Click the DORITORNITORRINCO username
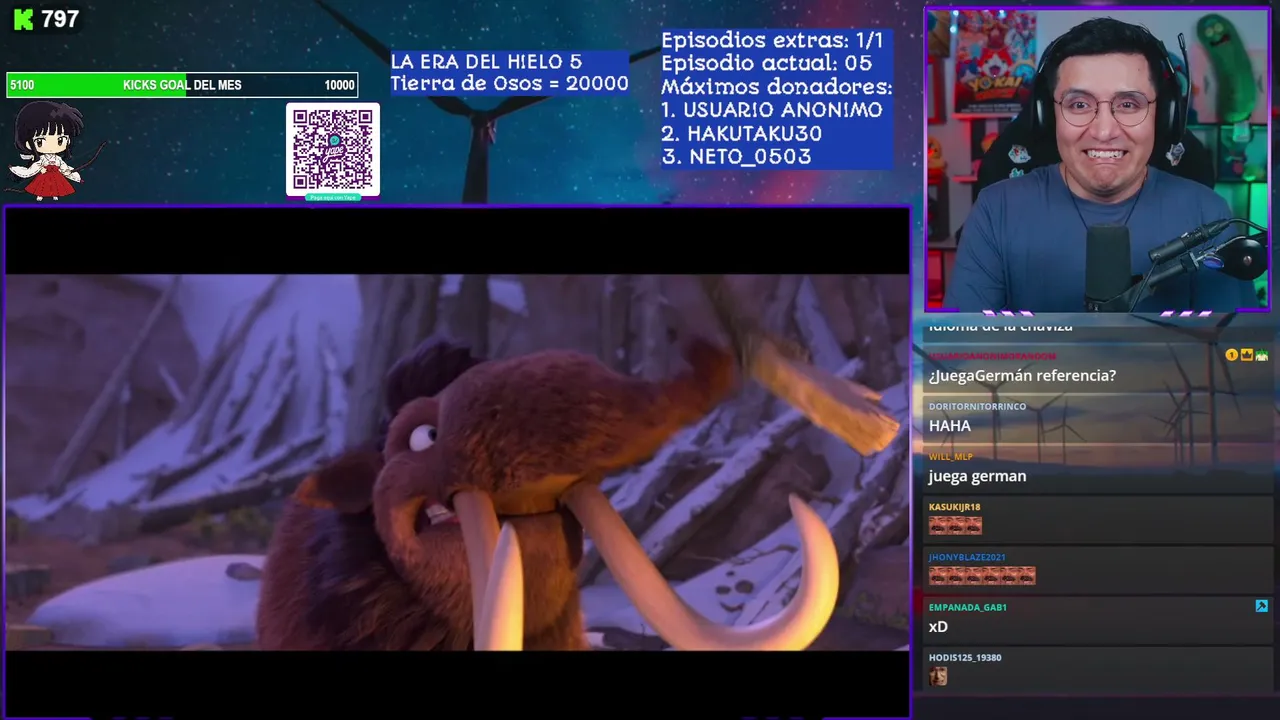The image size is (1280, 720). [x=977, y=406]
